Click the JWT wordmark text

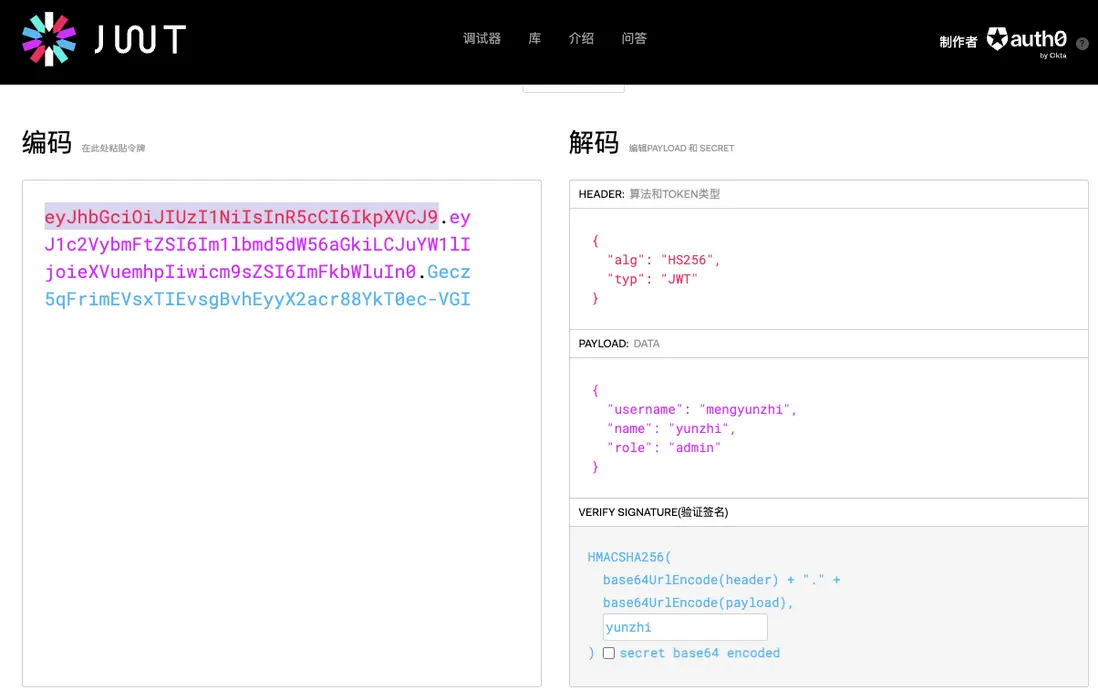point(140,40)
